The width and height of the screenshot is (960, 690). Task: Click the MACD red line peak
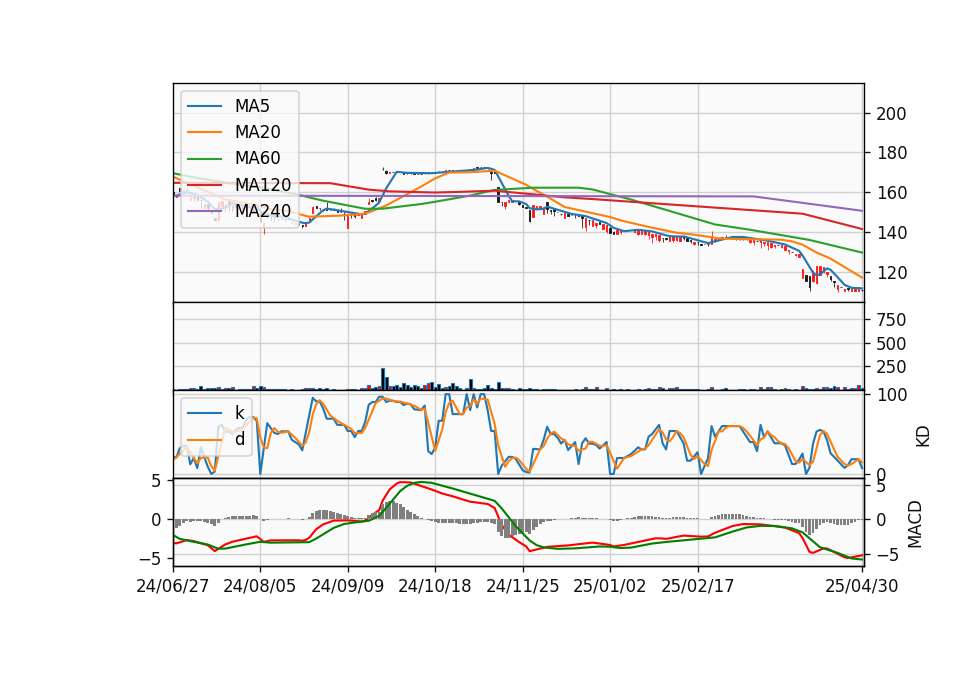point(402,482)
